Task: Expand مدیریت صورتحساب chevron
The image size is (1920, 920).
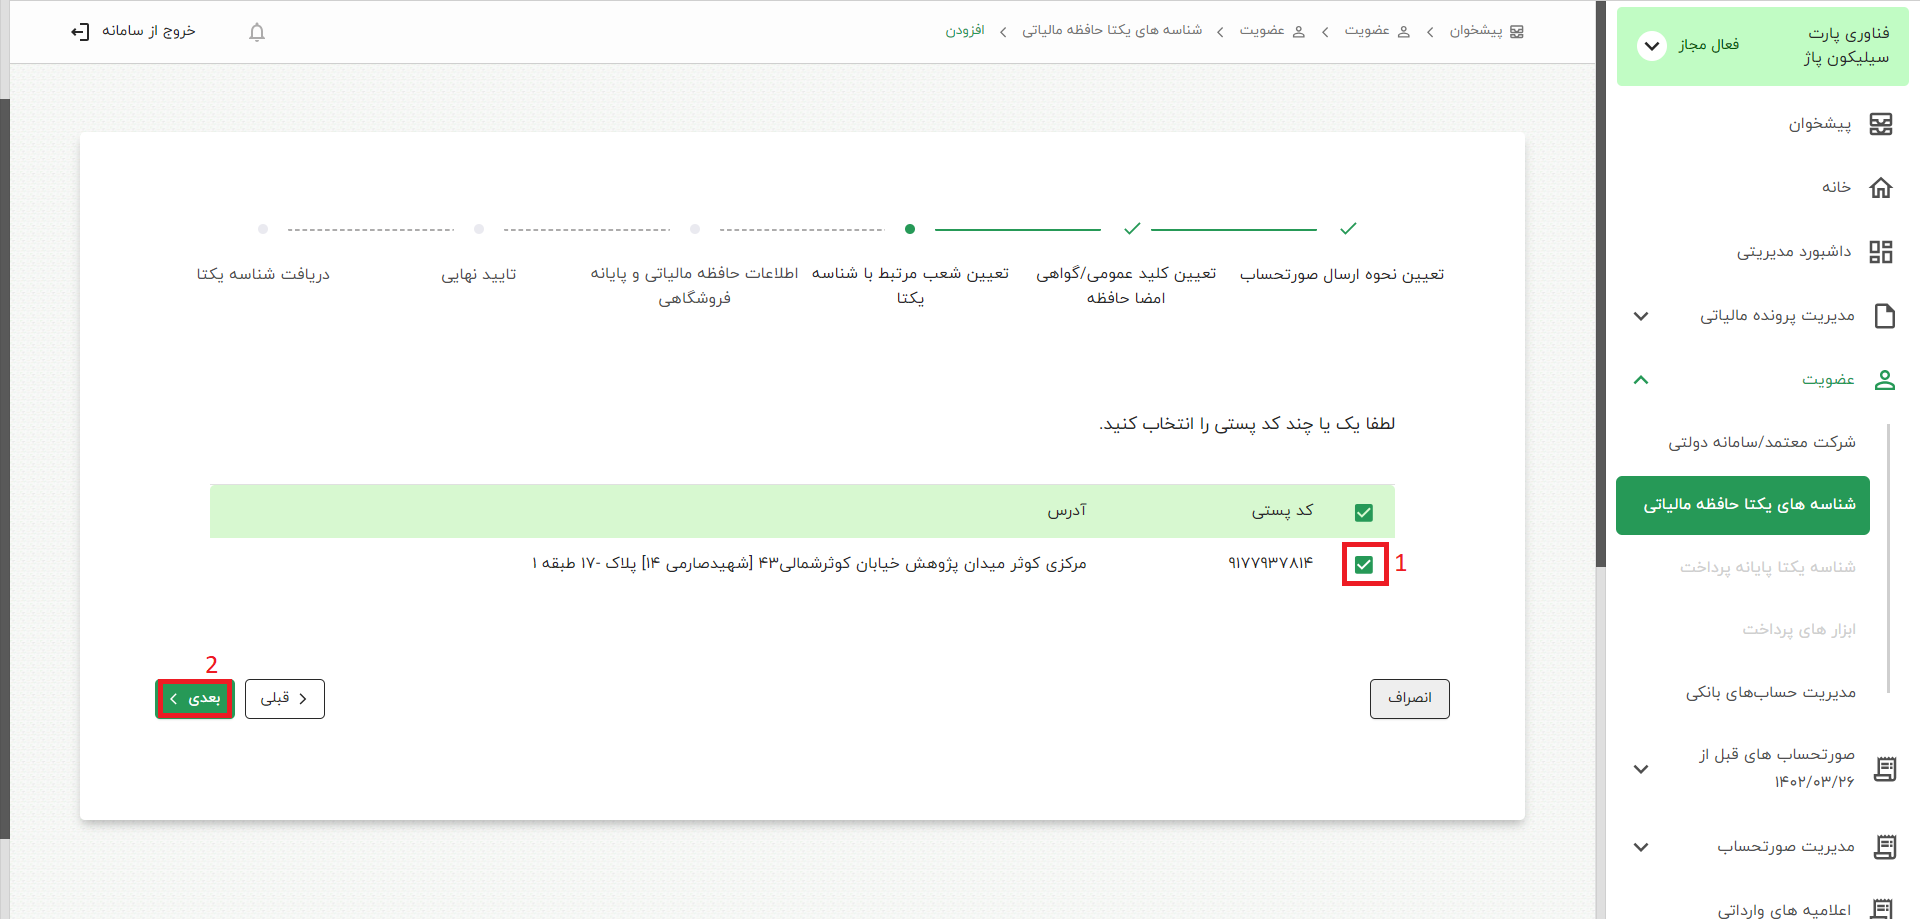Action: [1641, 847]
